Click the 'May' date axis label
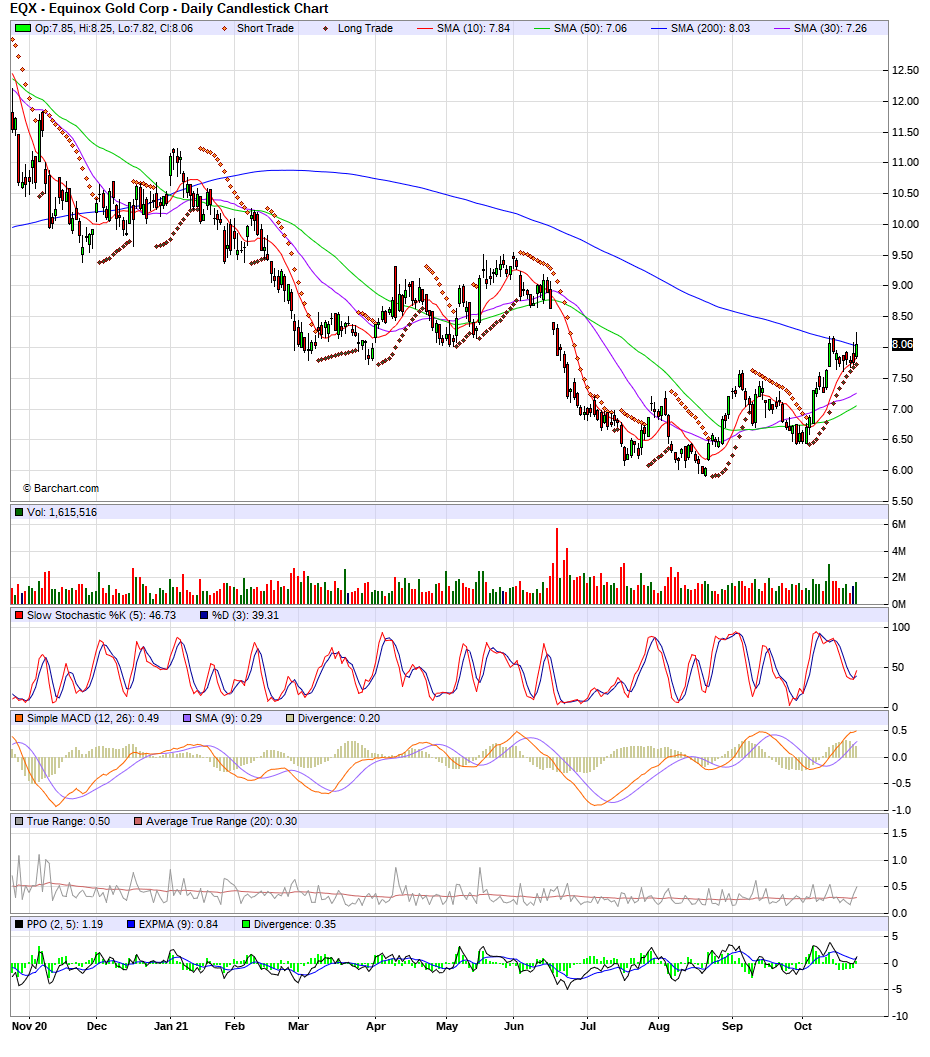Screen dimensions: 930x1057 click(447, 1027)
